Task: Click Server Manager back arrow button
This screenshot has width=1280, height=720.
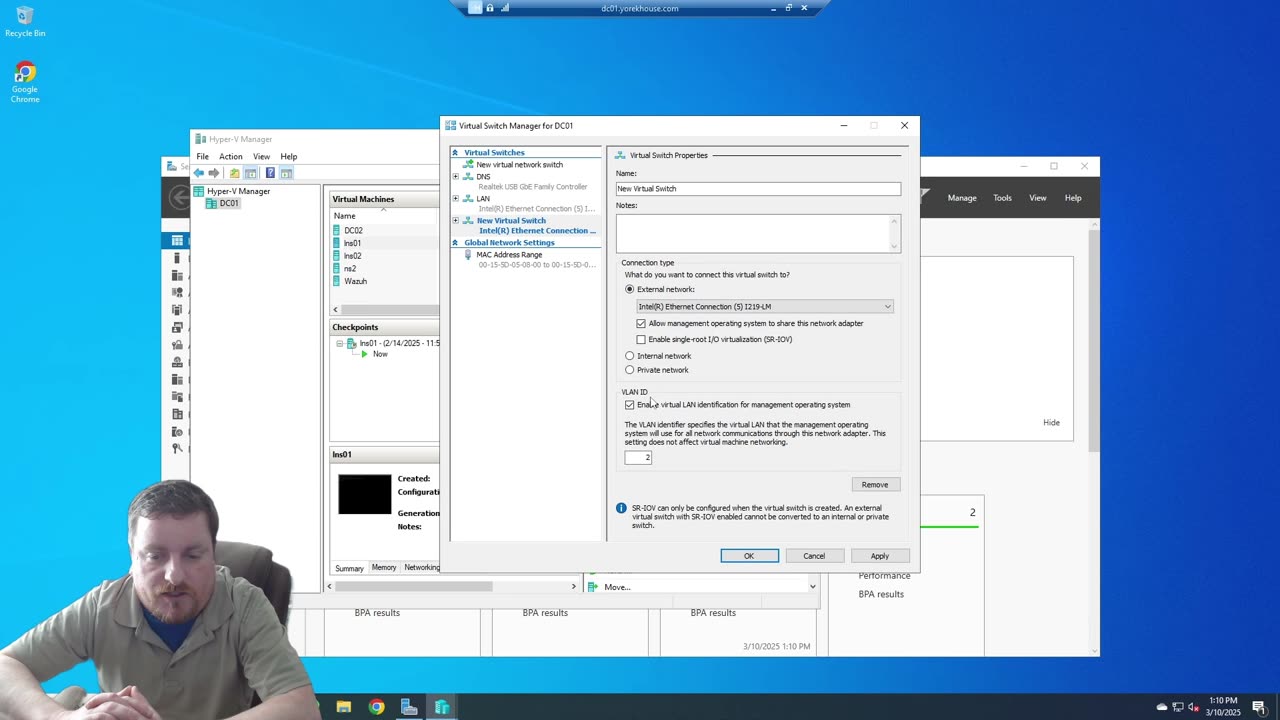Action: (179, 197)
